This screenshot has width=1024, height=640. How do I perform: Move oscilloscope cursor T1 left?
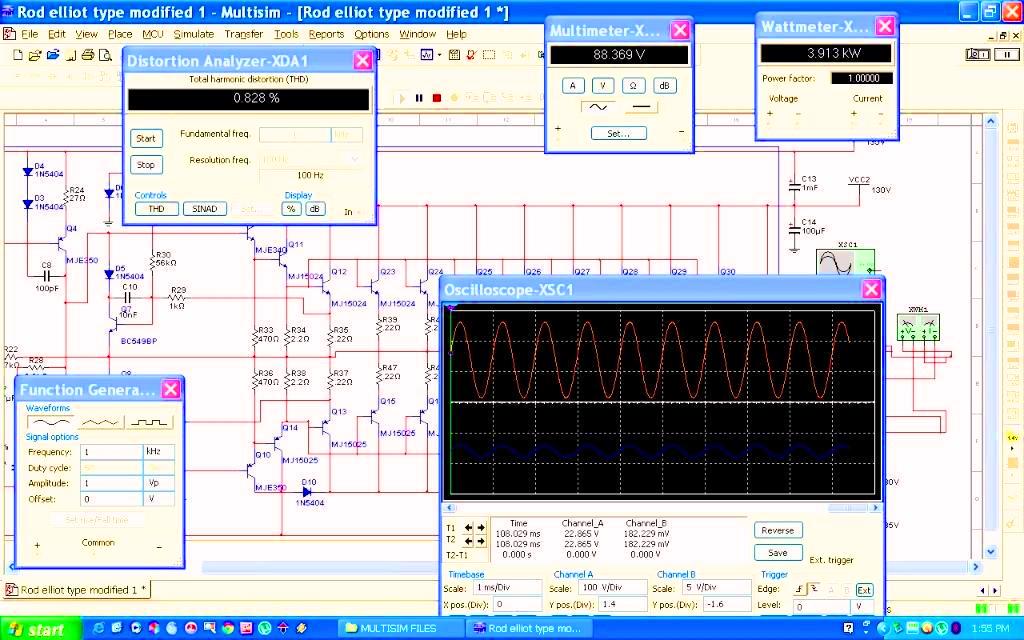click(468, 528)
